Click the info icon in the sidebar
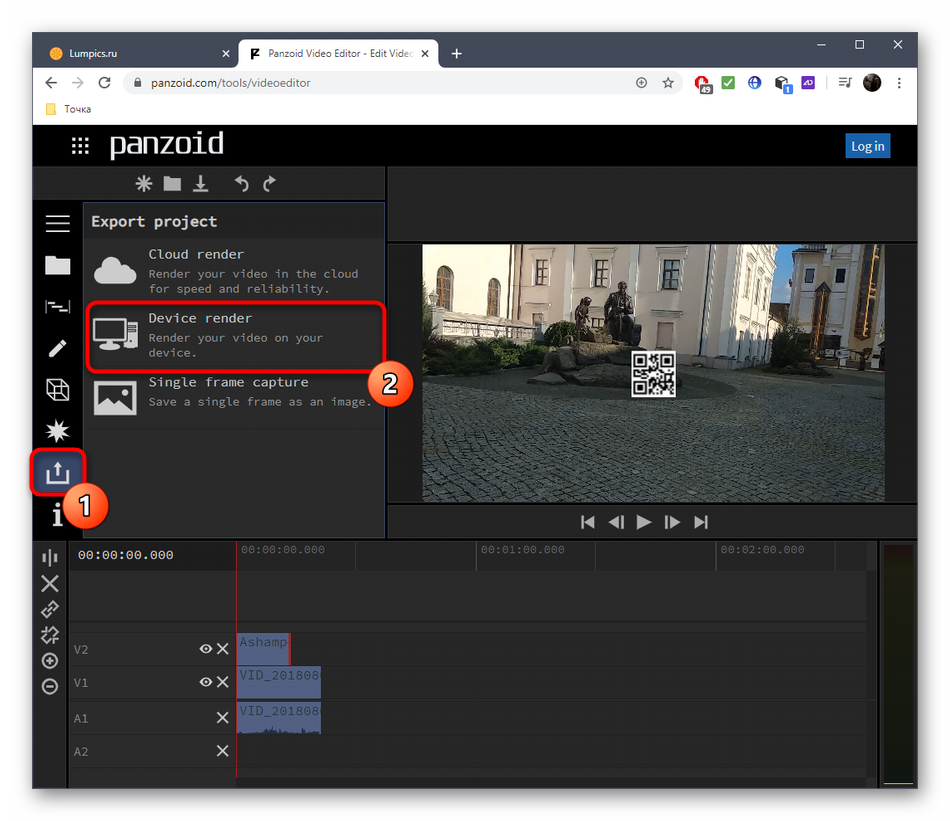Viewport: 950px width, 821px height. click(x=57, y=514)
